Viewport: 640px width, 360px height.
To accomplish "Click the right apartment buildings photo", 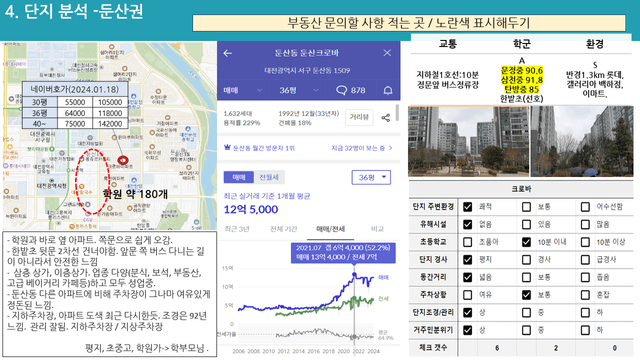I will [582, 141].
